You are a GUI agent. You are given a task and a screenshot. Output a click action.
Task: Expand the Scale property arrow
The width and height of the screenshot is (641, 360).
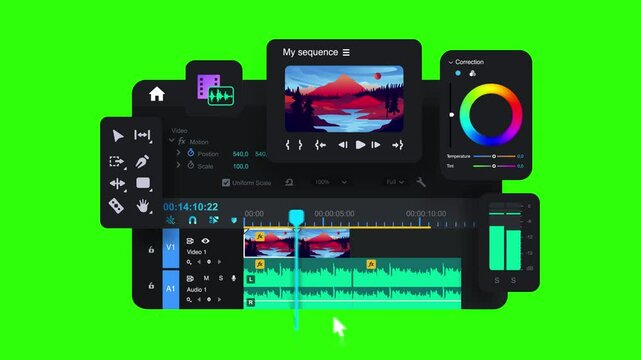(178, 165)
